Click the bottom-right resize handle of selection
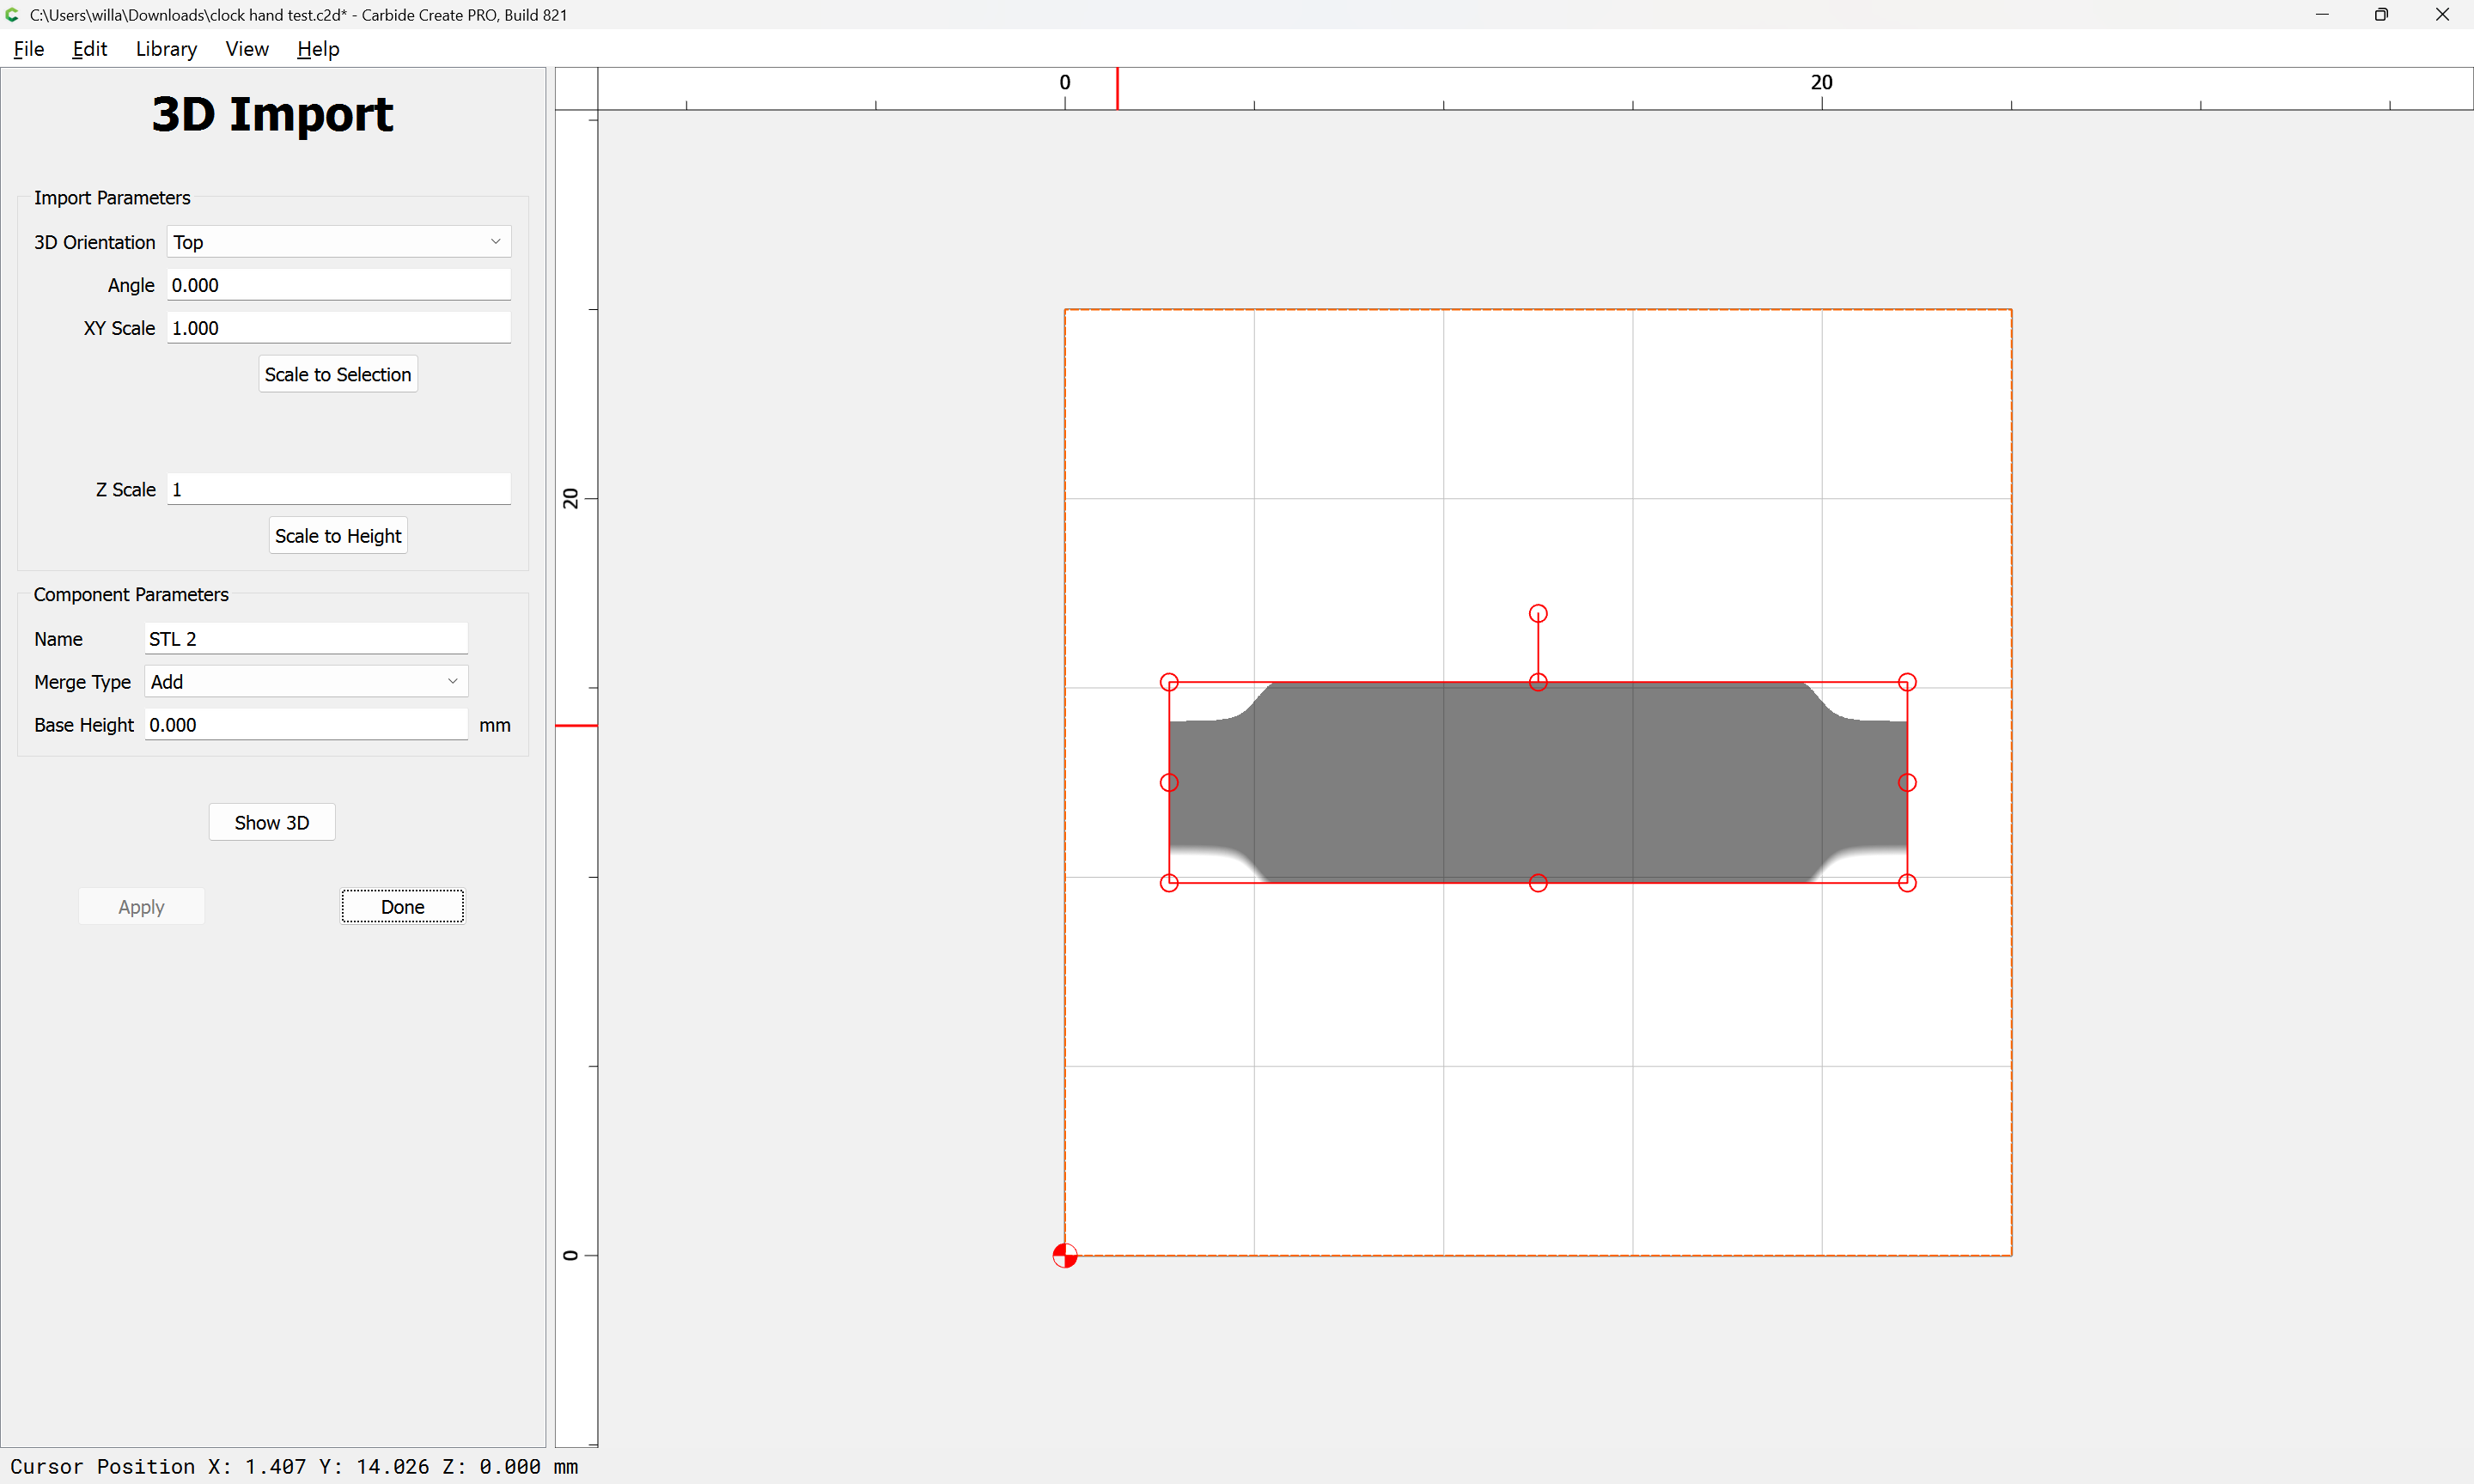 [1907, 882]
